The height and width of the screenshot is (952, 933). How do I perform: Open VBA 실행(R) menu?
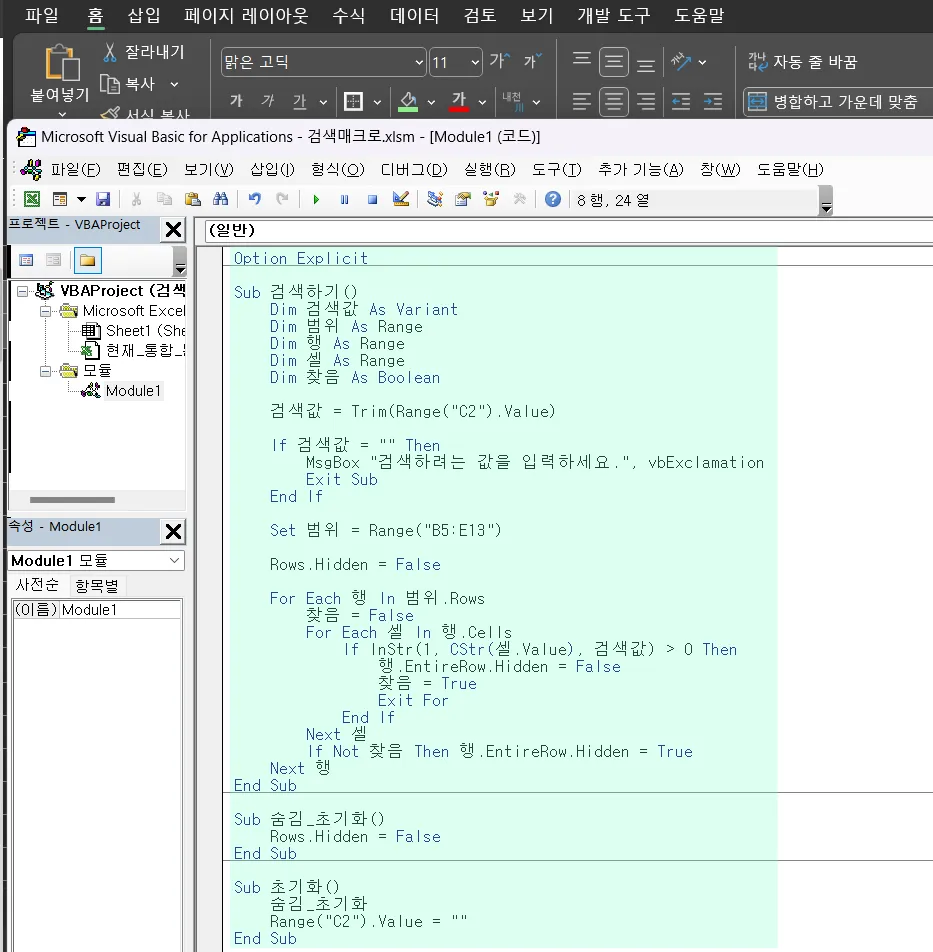[489, 169]
